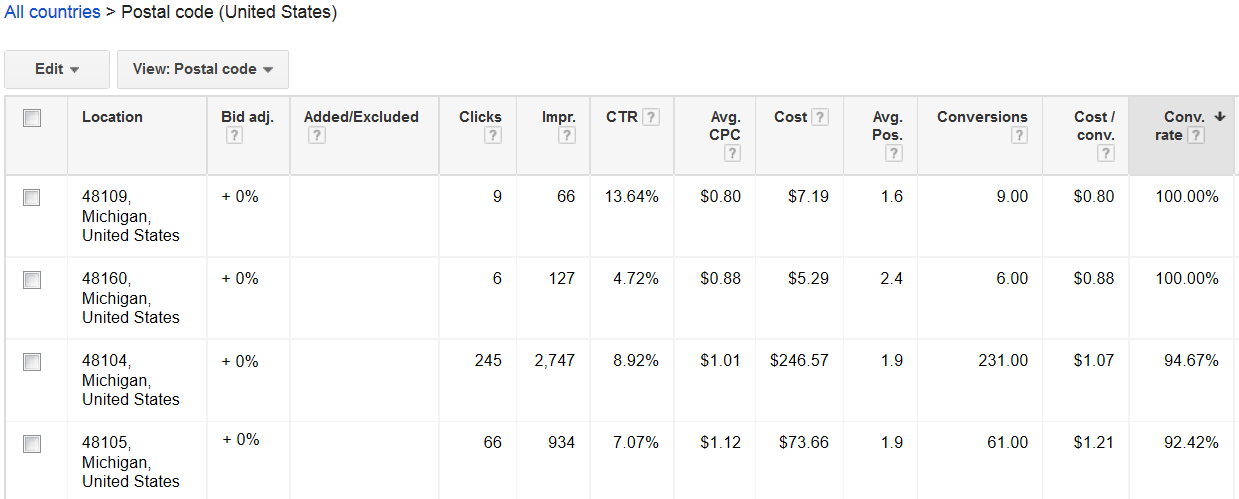Click the help icon under Clicks

pos(492,135)
